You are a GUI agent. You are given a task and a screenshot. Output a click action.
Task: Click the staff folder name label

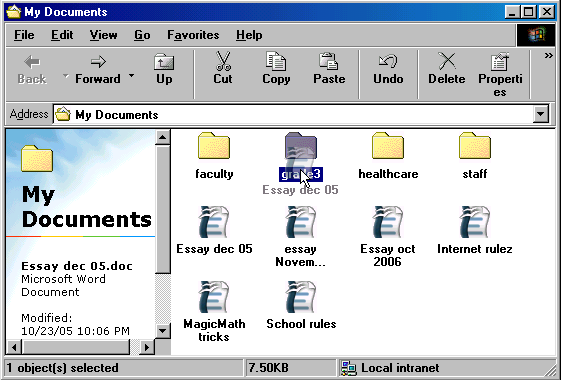475,174
